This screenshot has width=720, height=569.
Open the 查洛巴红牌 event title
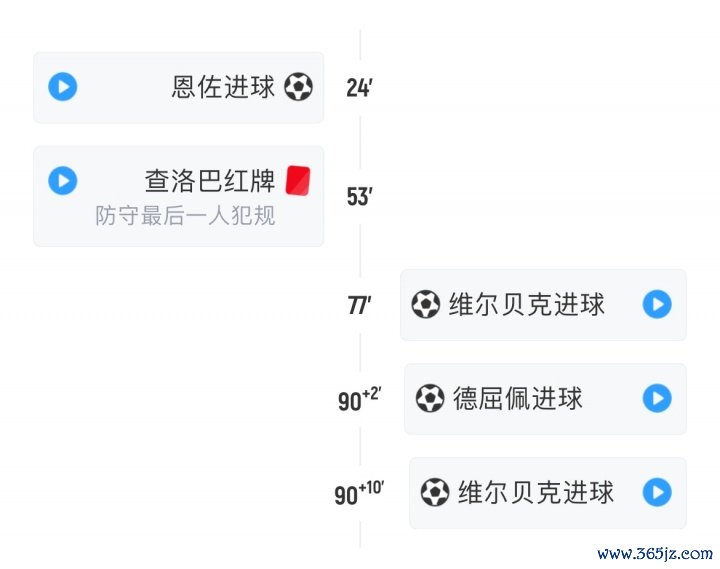pyautogui.click(x=210, y=181)
